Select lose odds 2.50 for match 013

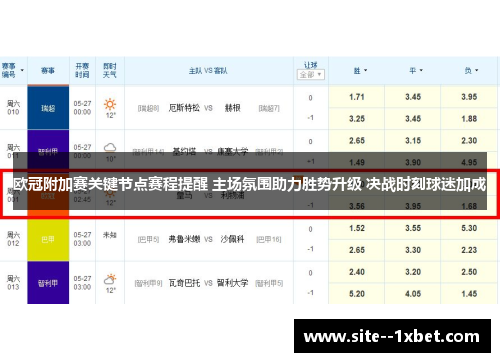pos(469,272)
